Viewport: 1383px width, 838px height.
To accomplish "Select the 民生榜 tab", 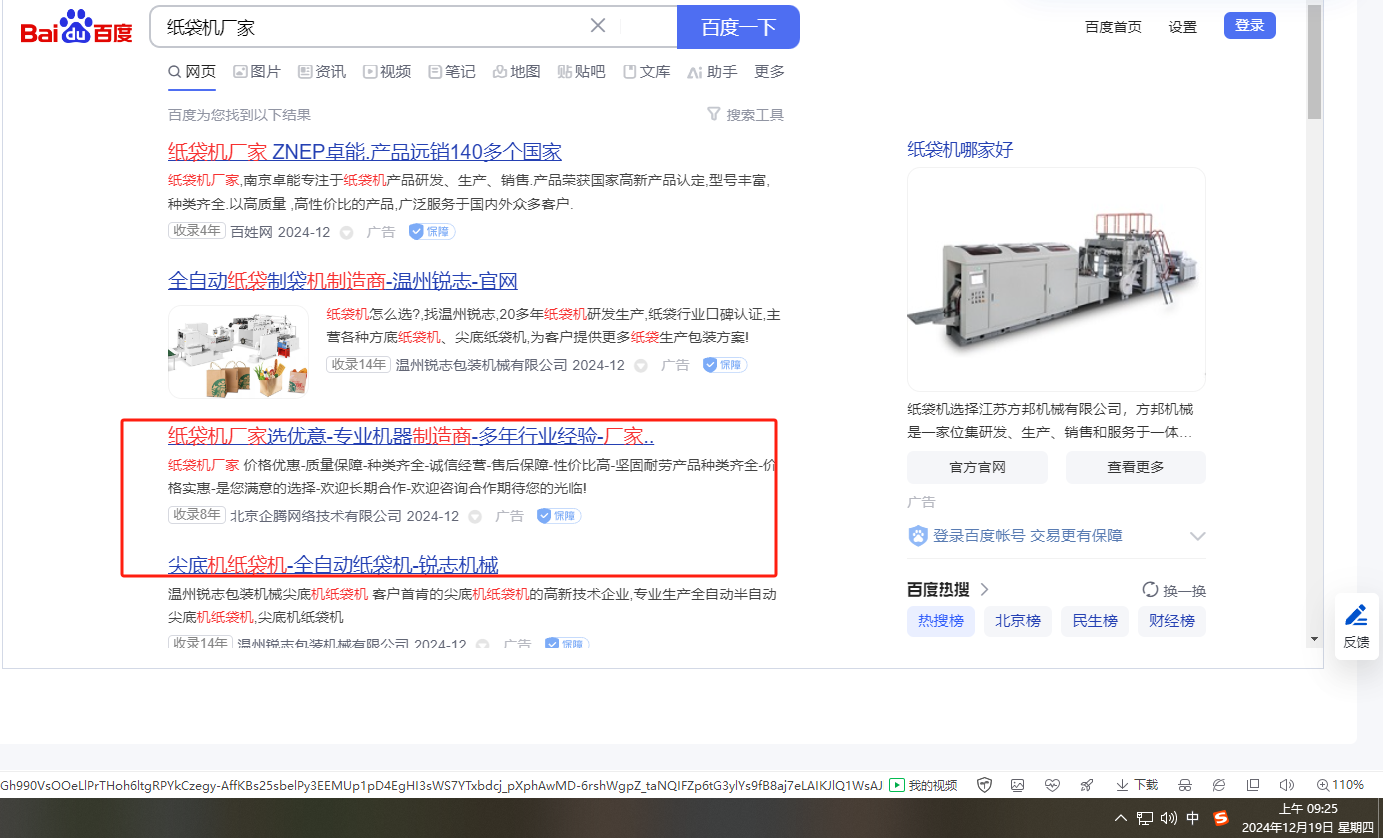I will pyautogui.click(x=1095, y=621).
